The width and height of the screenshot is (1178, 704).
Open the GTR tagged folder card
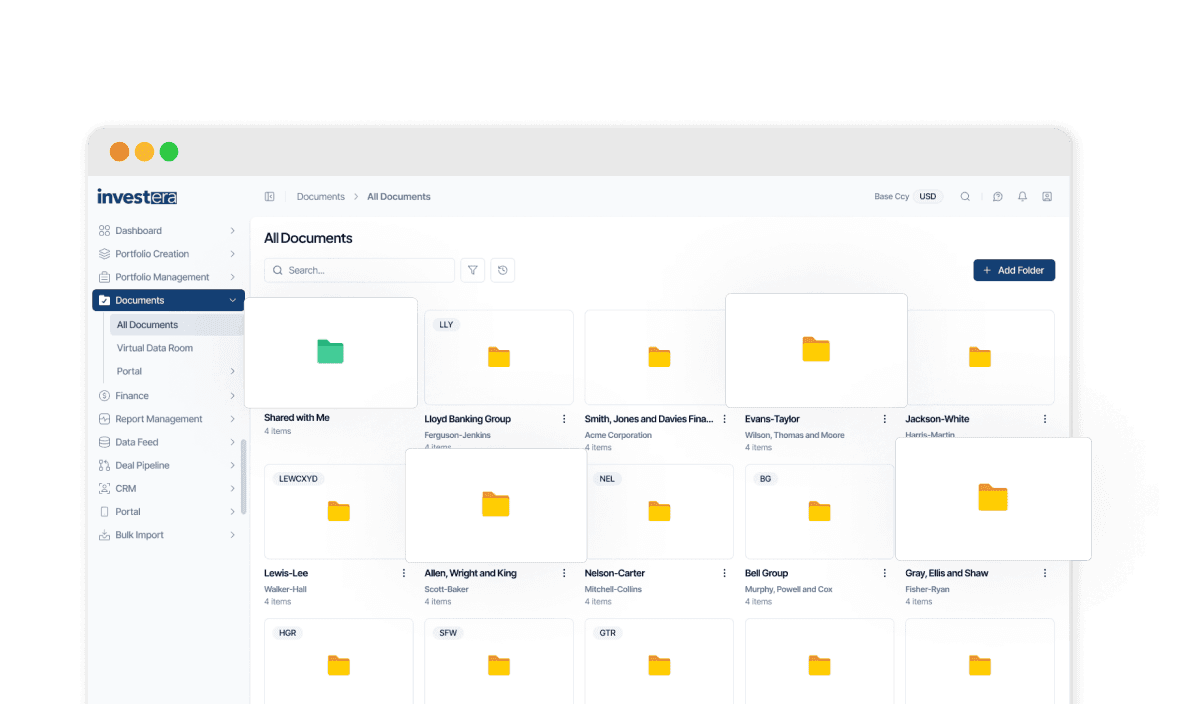point(659,661)
